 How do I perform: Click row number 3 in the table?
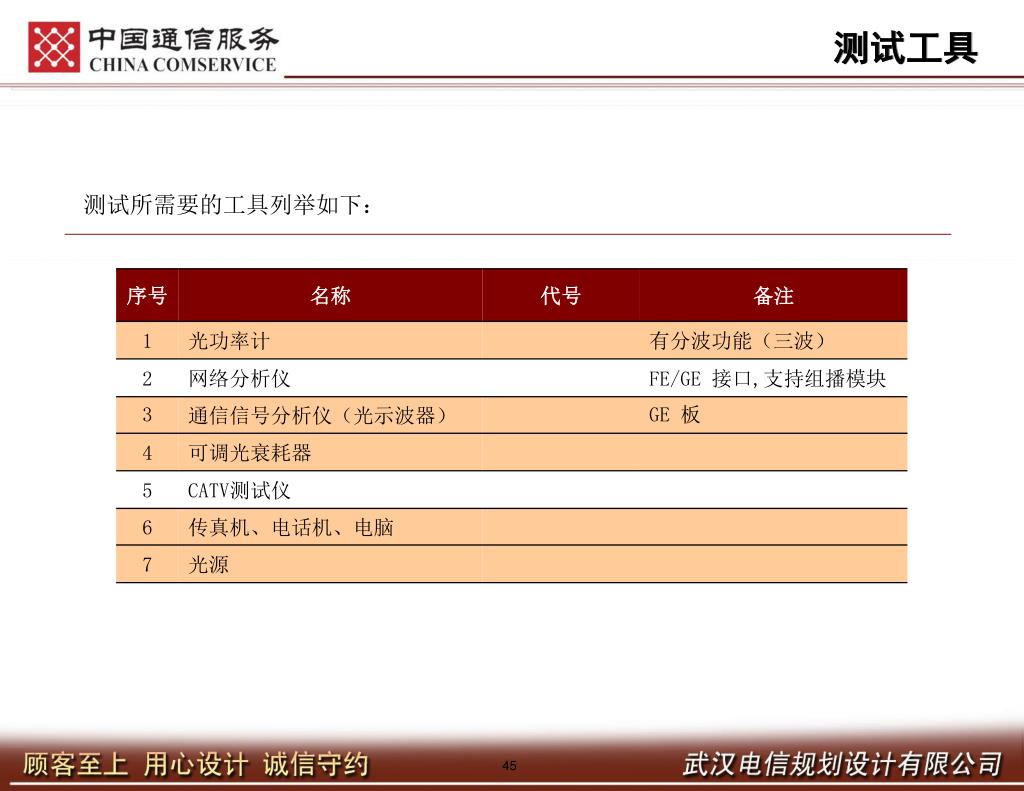[147, 415]
